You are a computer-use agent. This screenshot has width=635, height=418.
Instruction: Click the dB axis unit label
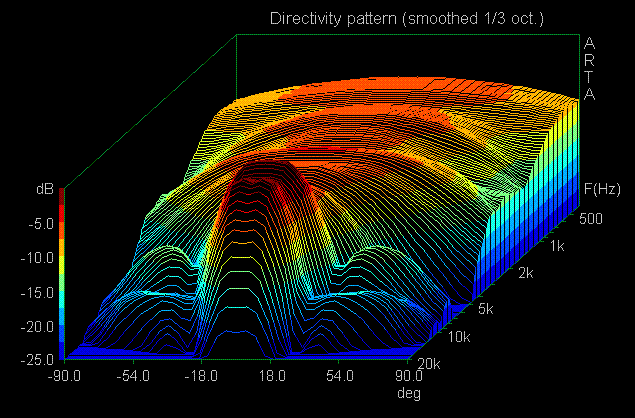pyautogui.click(x=43, y=189)
